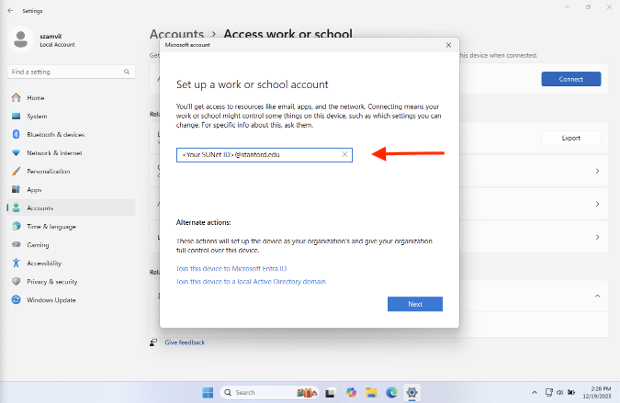Click the Give feedback link
Image resolution: width=620 pixels, height=403 pixels.
(185, 342)
